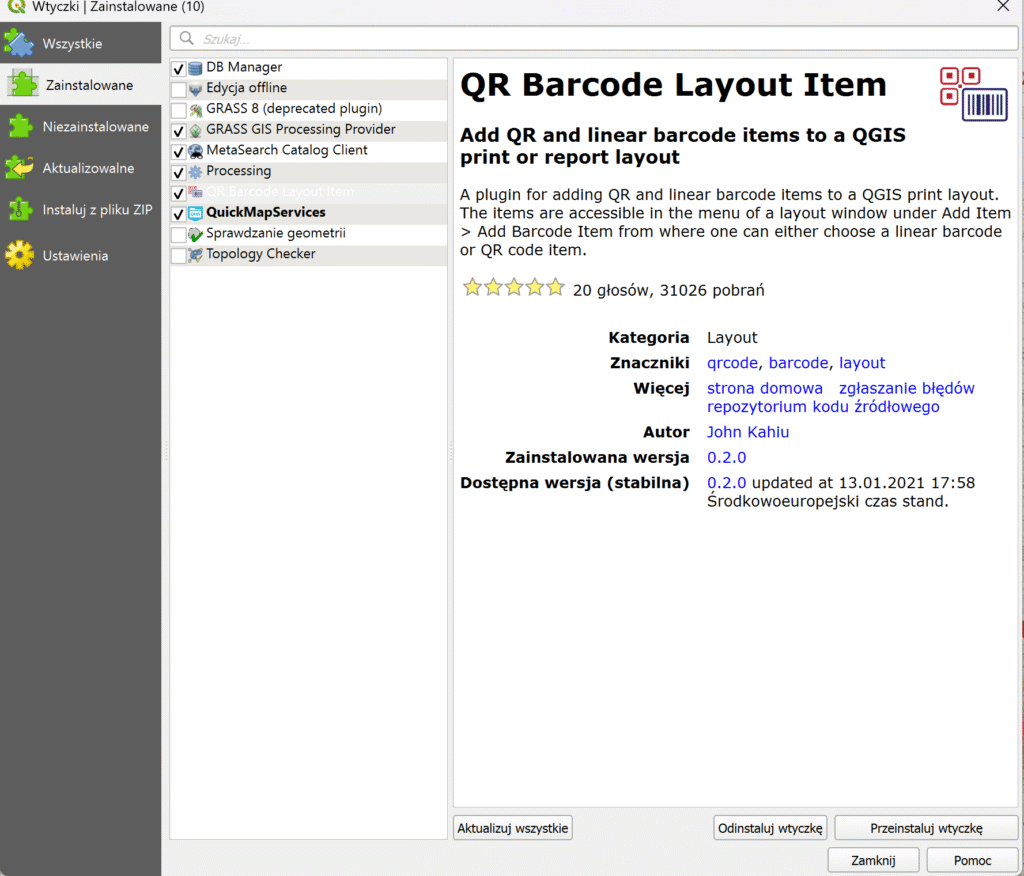Image resolution: width=1024 pixels, height=876 pixels.
Task: Disable the QuickMapServices checkbox
Action: [x=179, y=214]
